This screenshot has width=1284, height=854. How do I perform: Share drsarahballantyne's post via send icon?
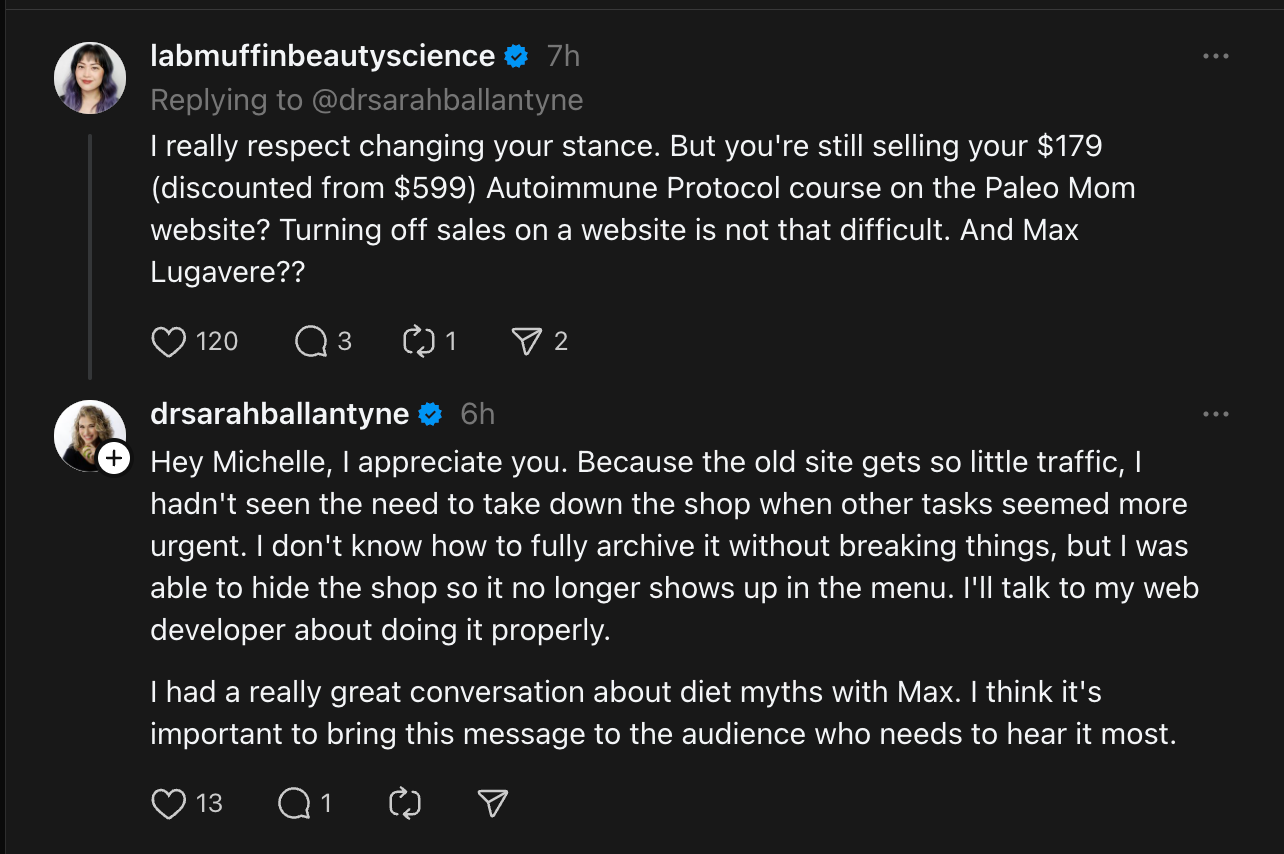493,803
